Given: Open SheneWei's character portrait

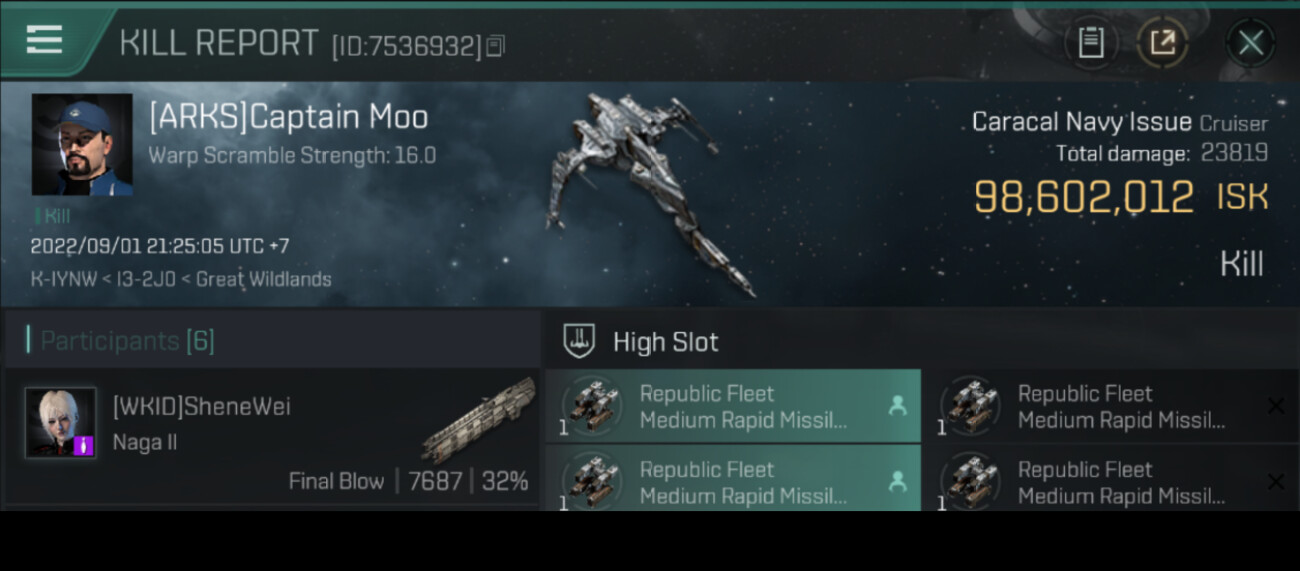Looking at the screenshot, I should 61,423.
